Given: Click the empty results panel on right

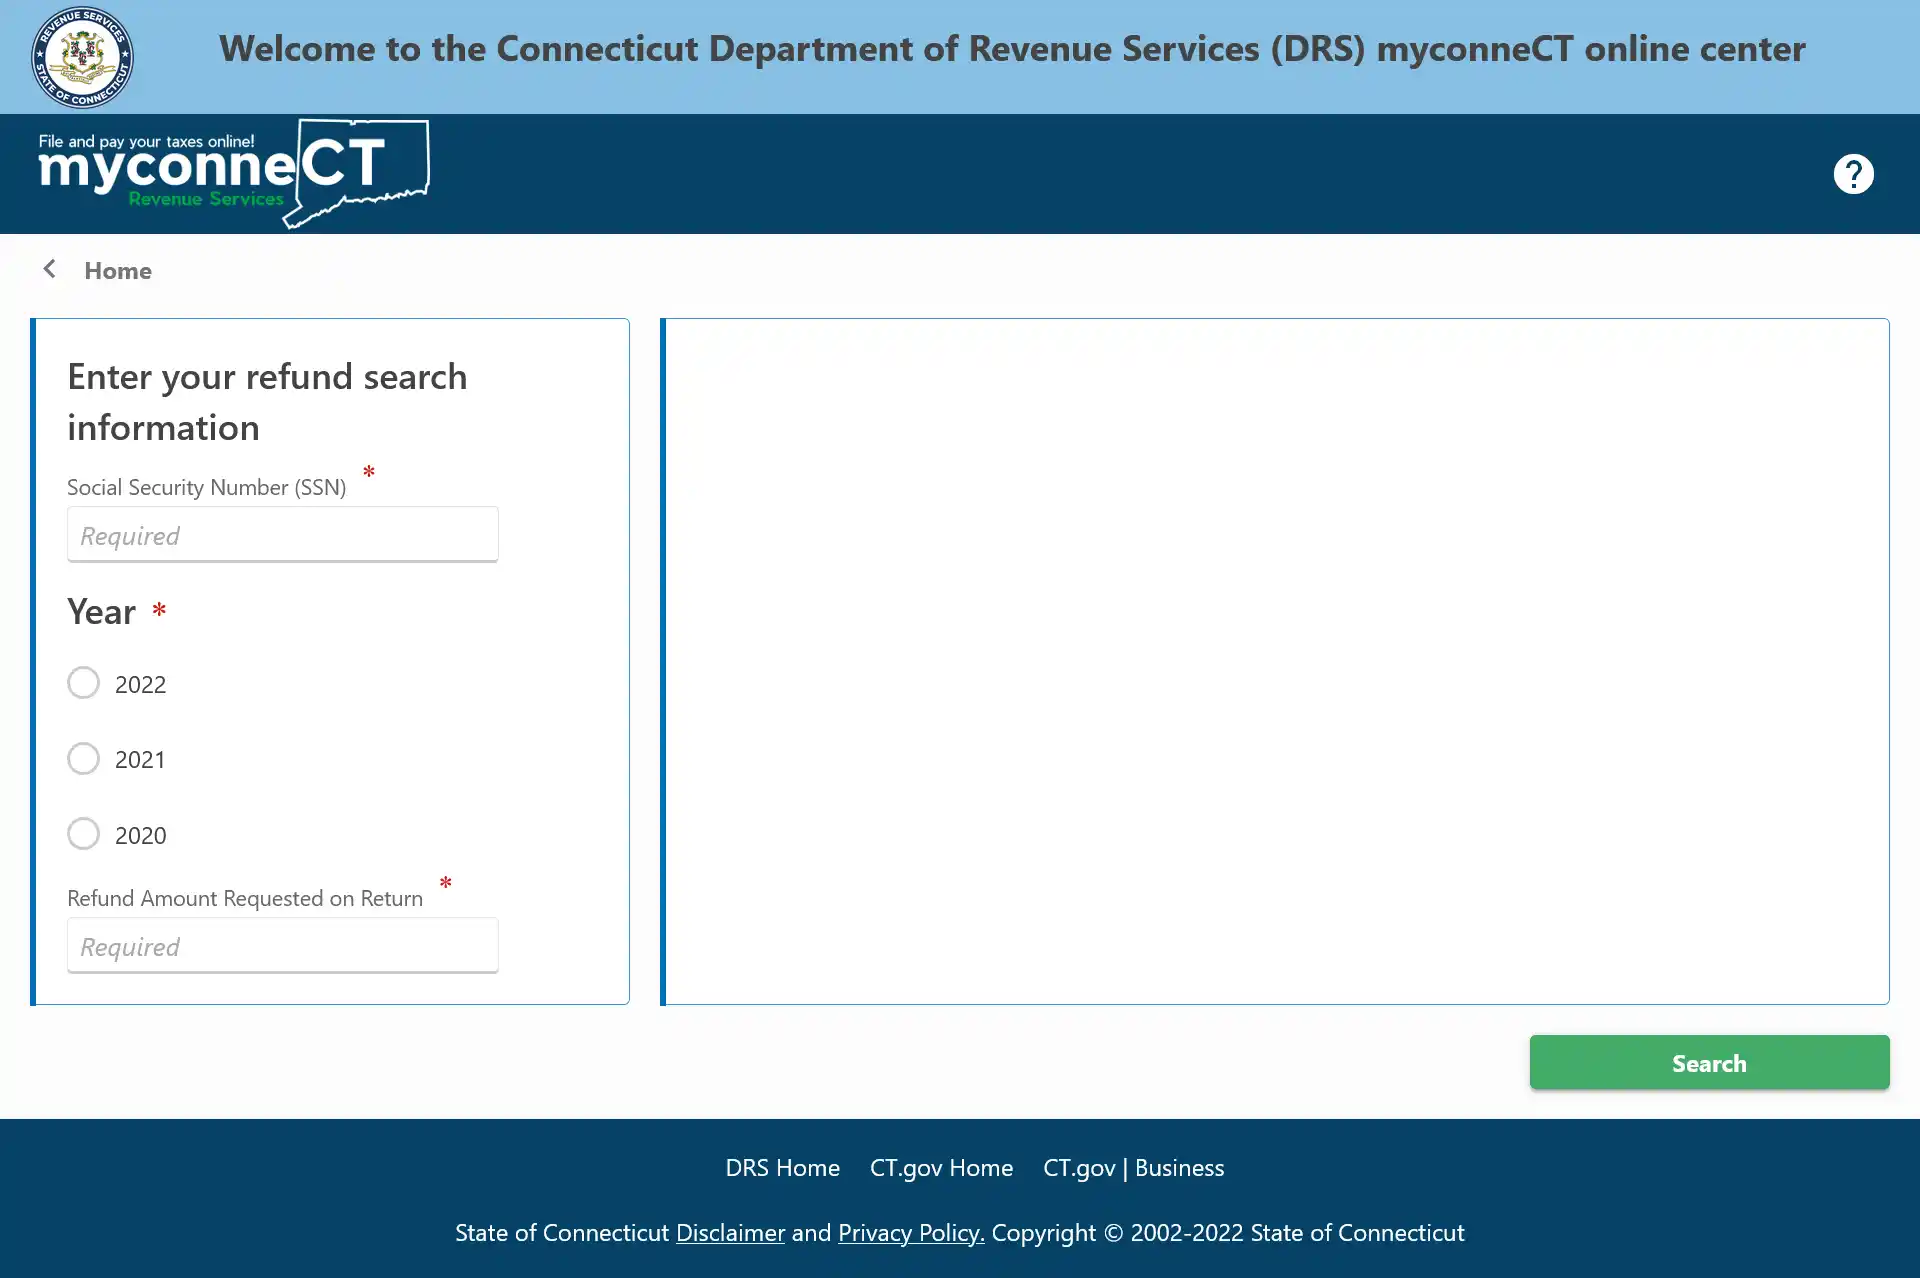Looking at the screenshot, I should click(1275, 661).
